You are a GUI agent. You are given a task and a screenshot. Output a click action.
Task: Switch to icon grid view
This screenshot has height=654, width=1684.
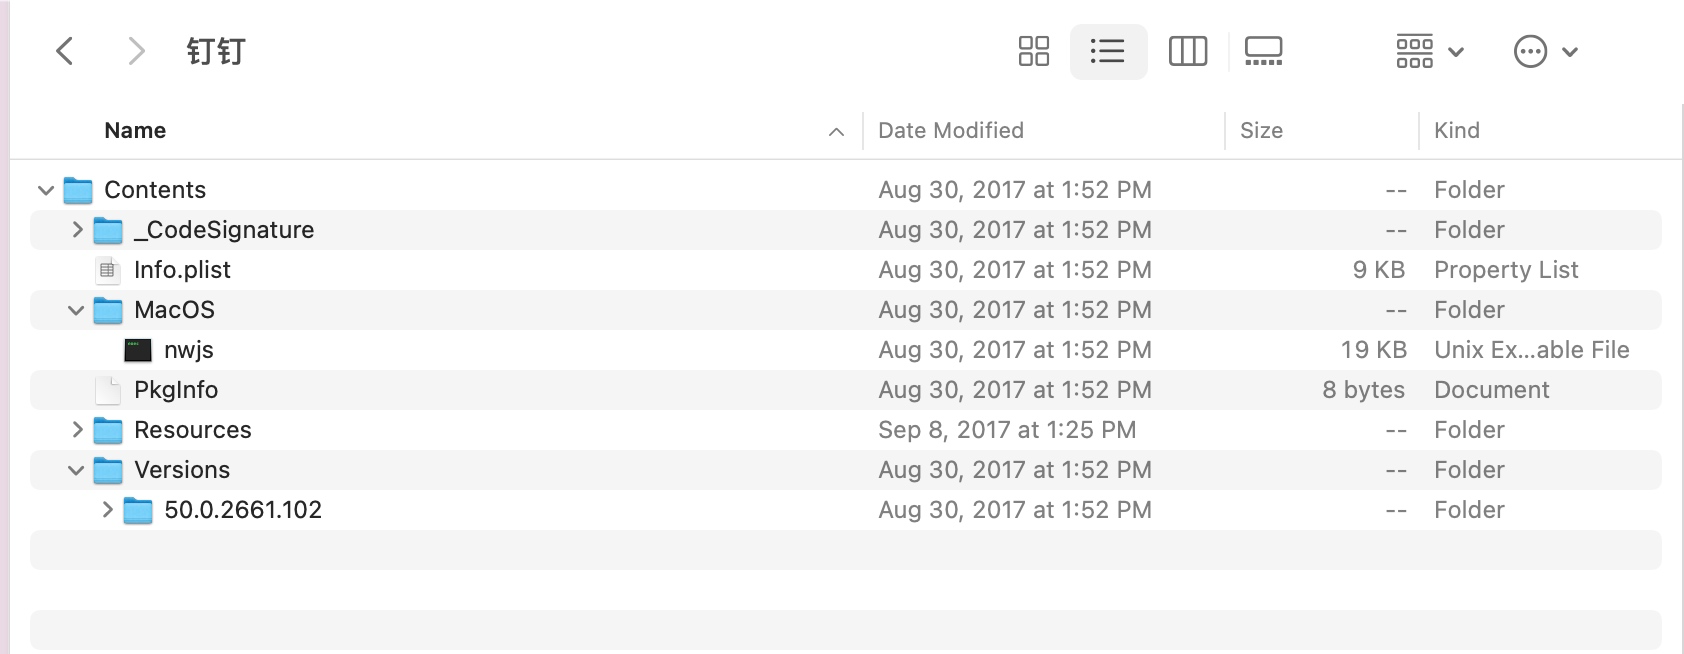point(1033,51)
